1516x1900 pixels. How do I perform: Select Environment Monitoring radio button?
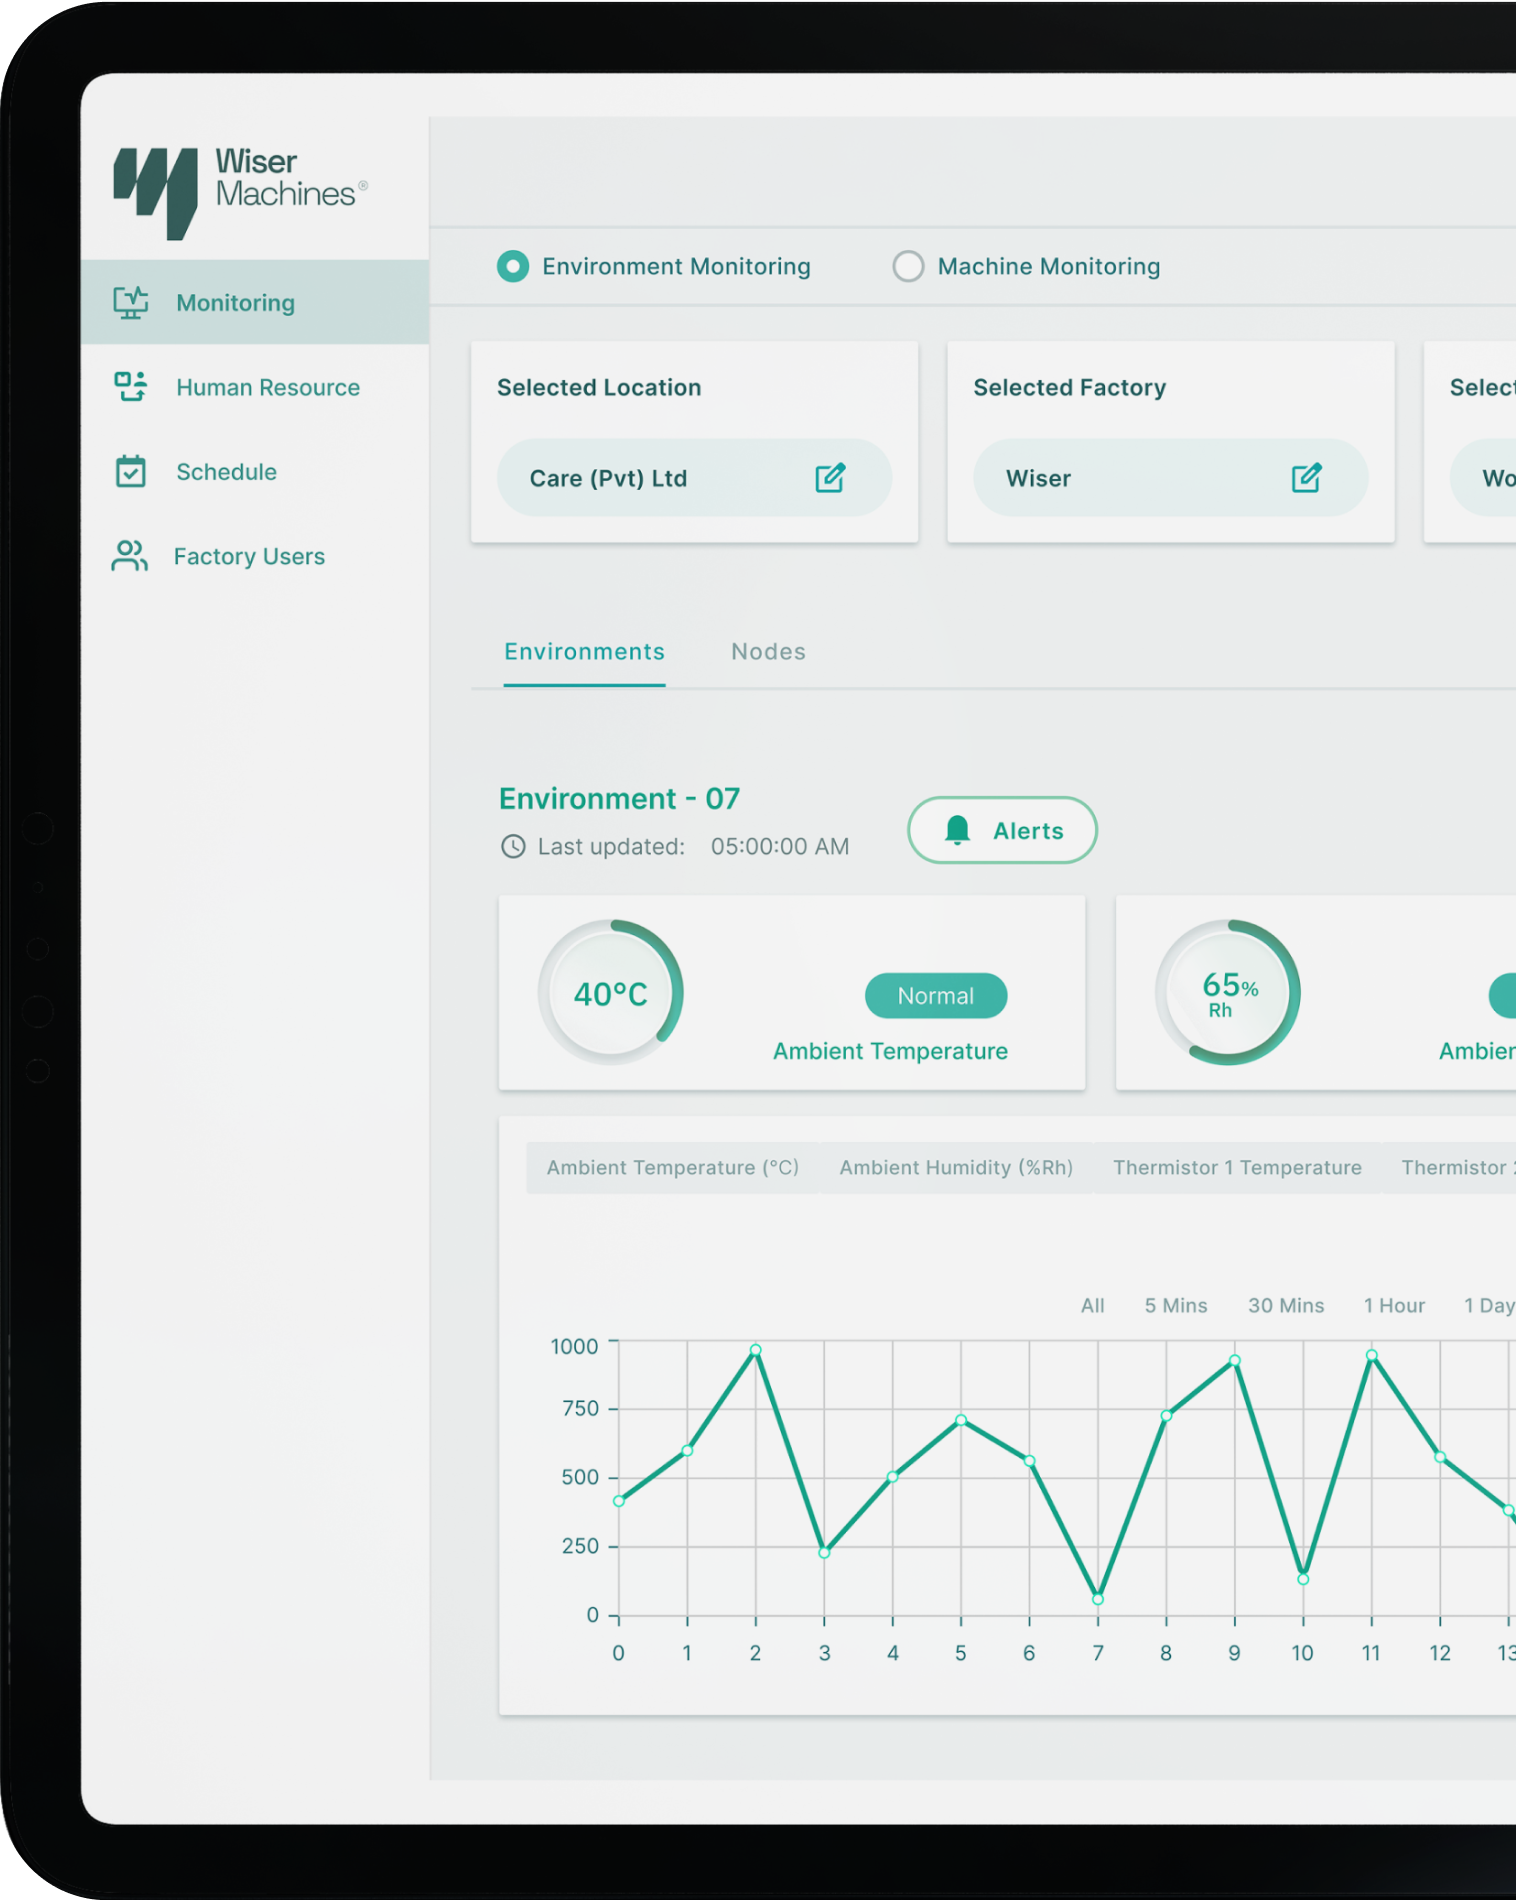(x=513, y=267)
